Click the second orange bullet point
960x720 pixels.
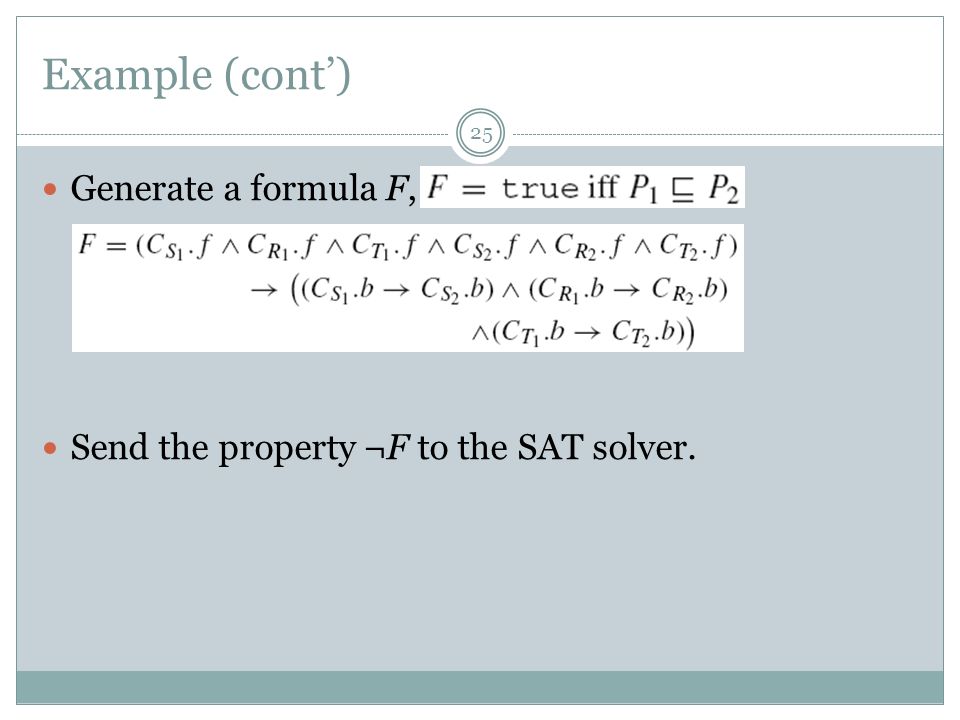click(x=50, y=449)
